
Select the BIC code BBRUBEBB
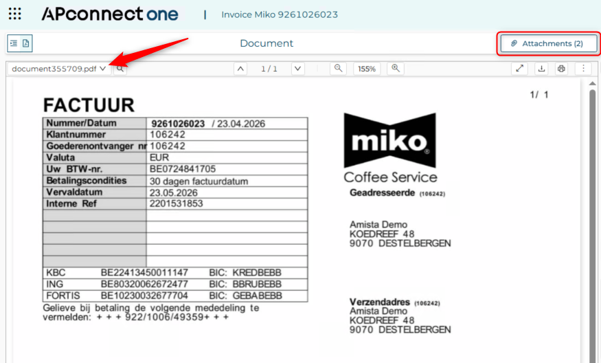257,284
